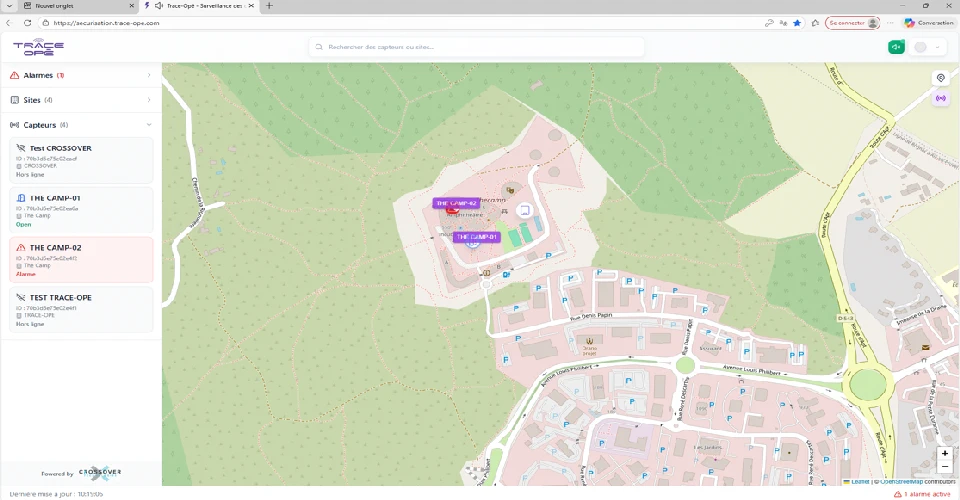Click the map site locator pin button

(941, 78)
